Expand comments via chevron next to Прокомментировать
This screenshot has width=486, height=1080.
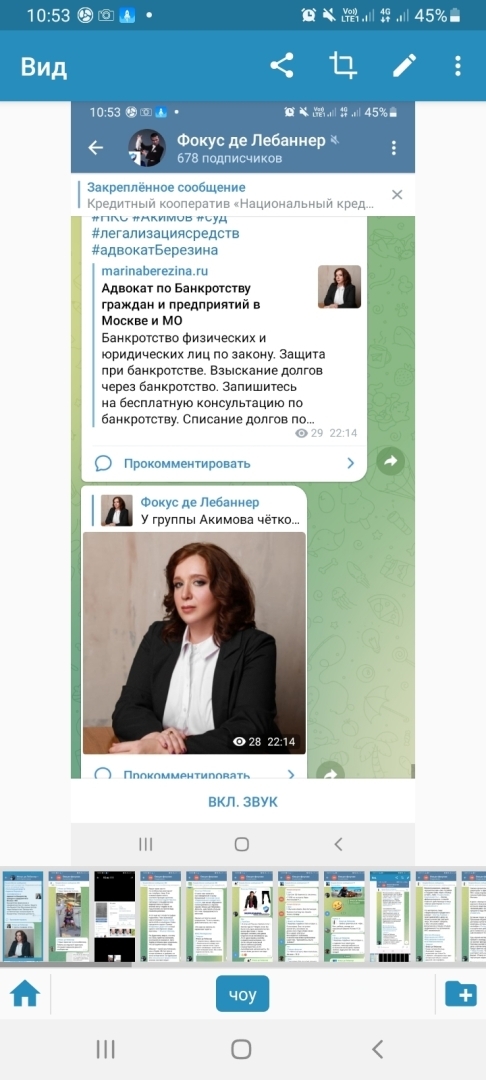(350, 463)
